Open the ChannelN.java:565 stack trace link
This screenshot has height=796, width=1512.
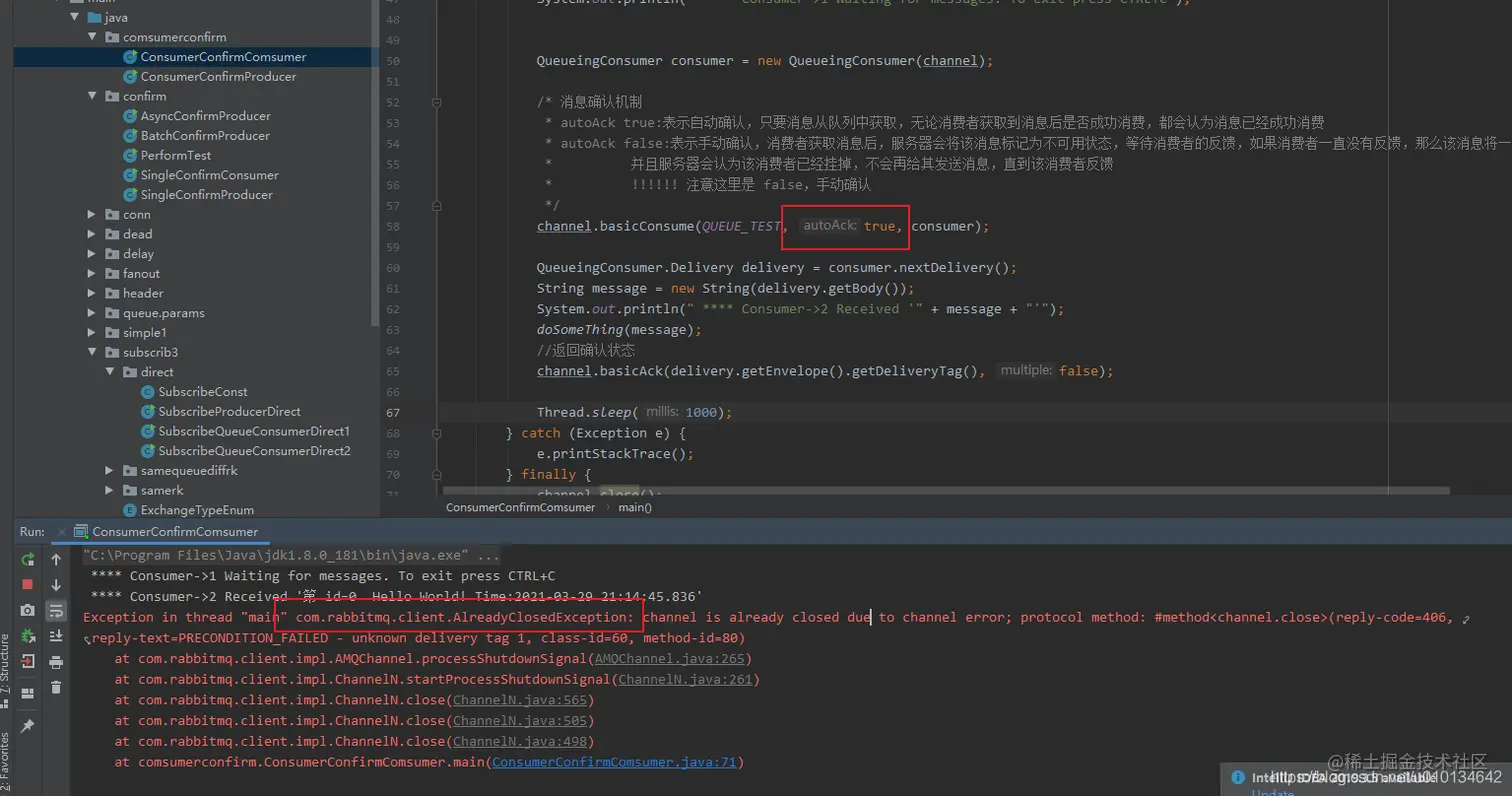pos(521,700)
